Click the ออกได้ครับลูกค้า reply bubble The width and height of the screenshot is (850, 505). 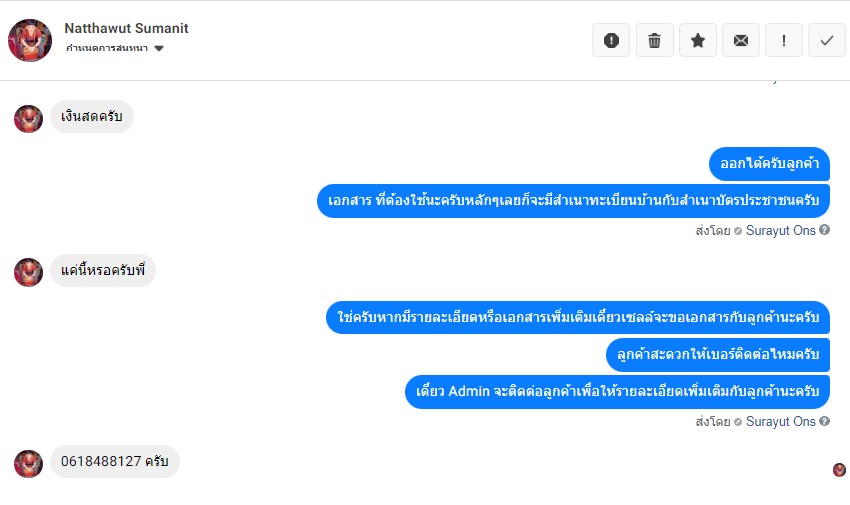click(770, 163)
